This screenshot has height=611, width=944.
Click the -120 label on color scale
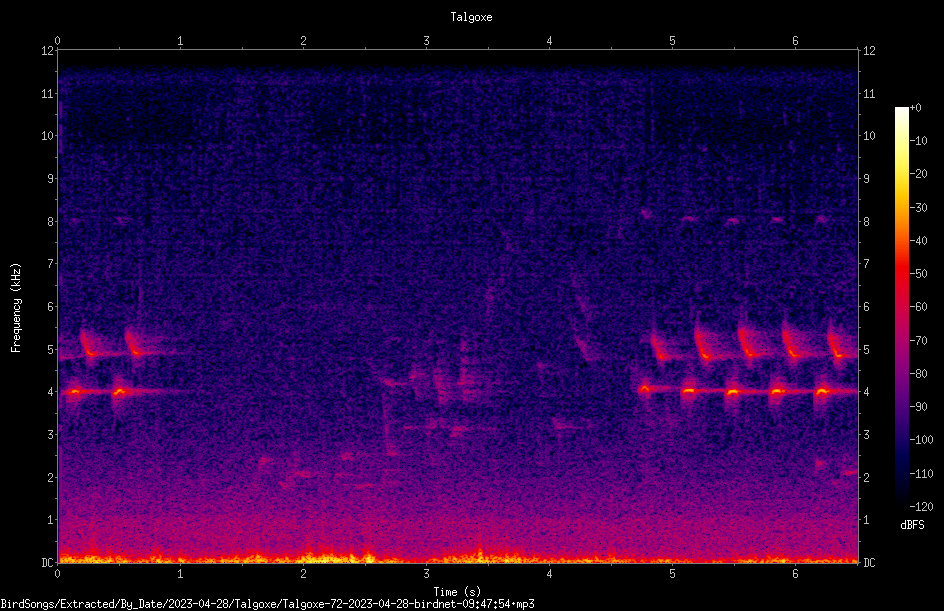tap(921, 506)
